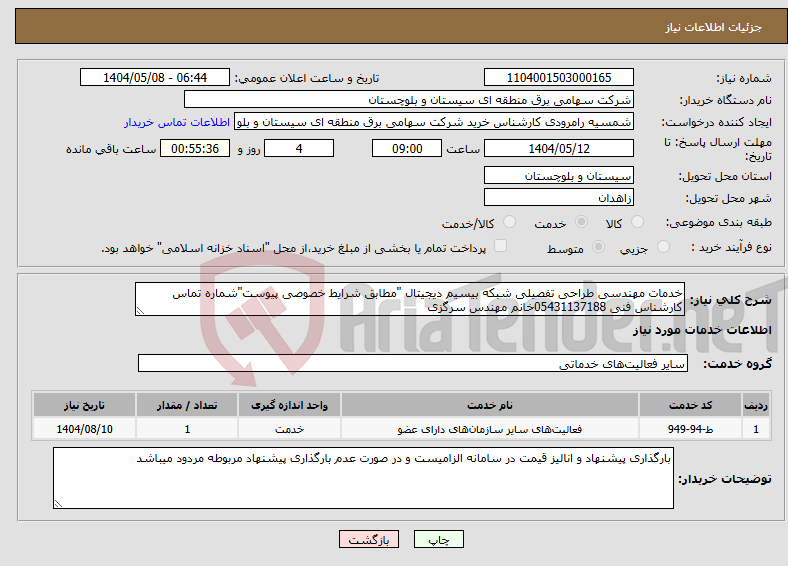
Task: Click the request creator field شمسیه رامرودی
Action: (x=434, y=122)
